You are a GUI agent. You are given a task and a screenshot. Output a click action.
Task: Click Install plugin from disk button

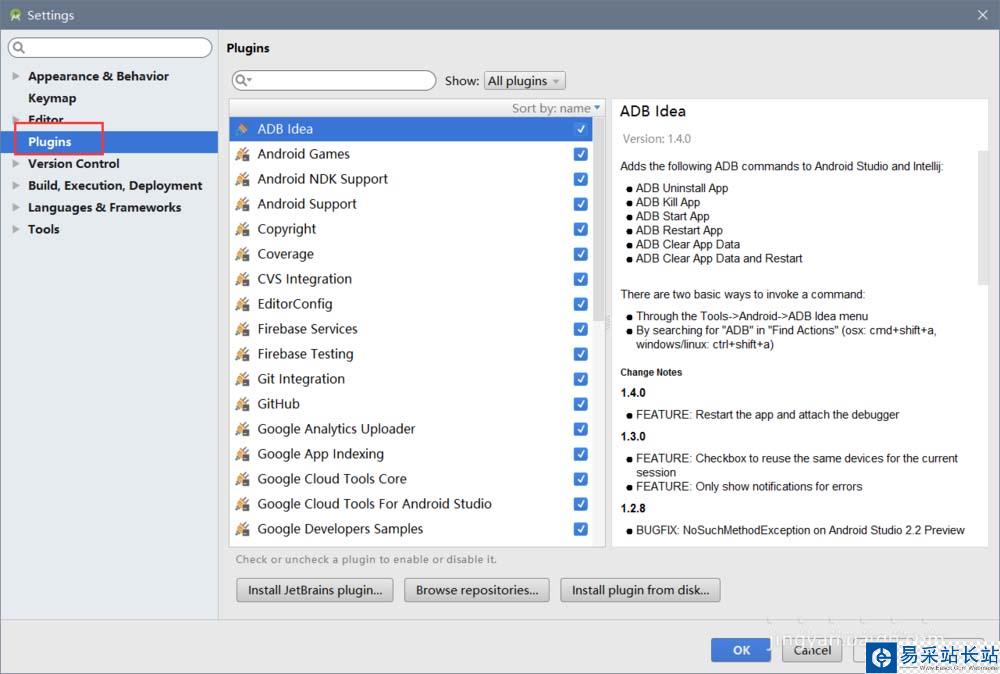point(640,590)
